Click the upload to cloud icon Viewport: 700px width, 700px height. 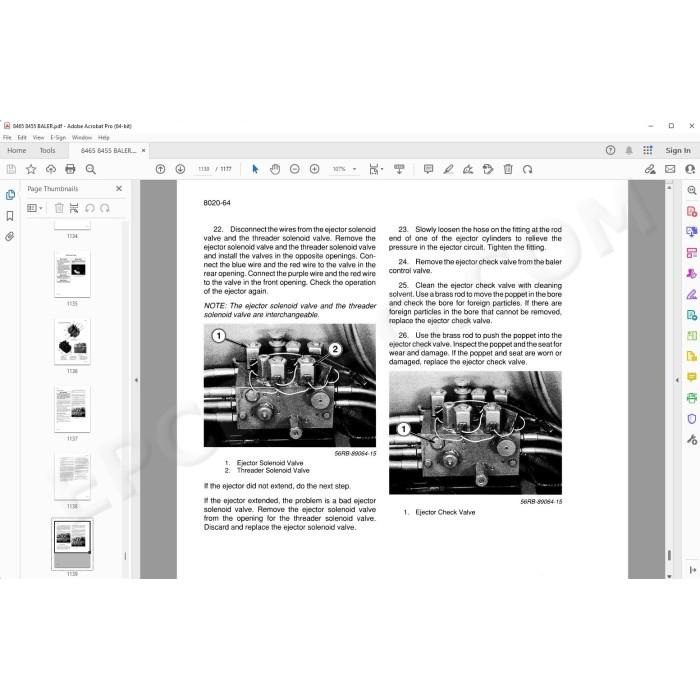click(51, 169)
